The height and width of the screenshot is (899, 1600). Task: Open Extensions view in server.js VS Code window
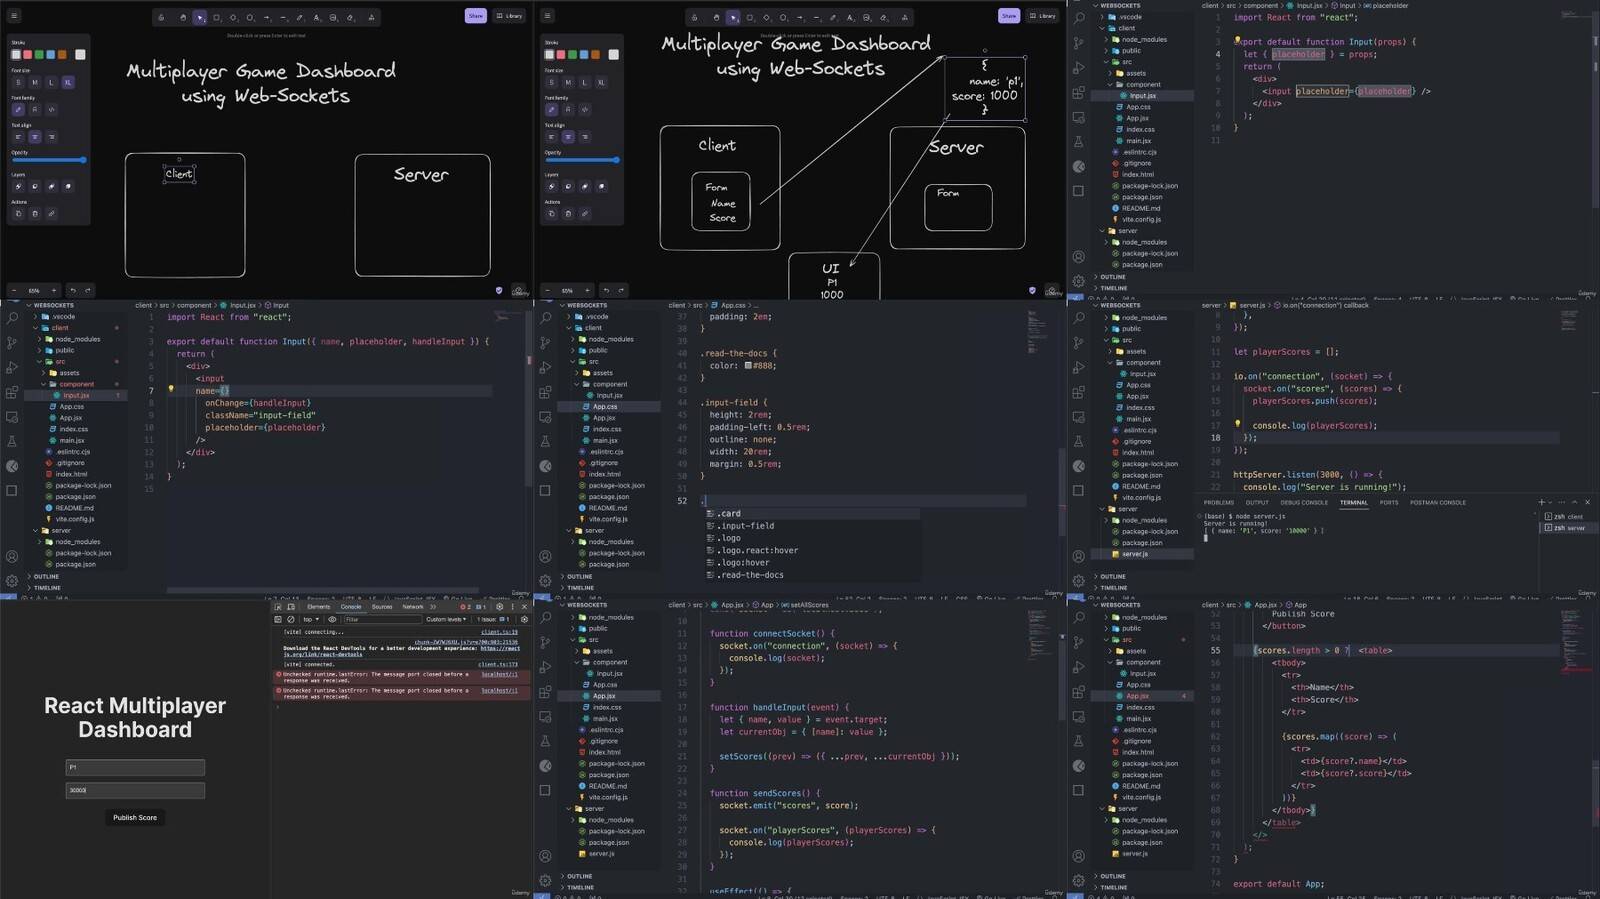pos(1078,392)
